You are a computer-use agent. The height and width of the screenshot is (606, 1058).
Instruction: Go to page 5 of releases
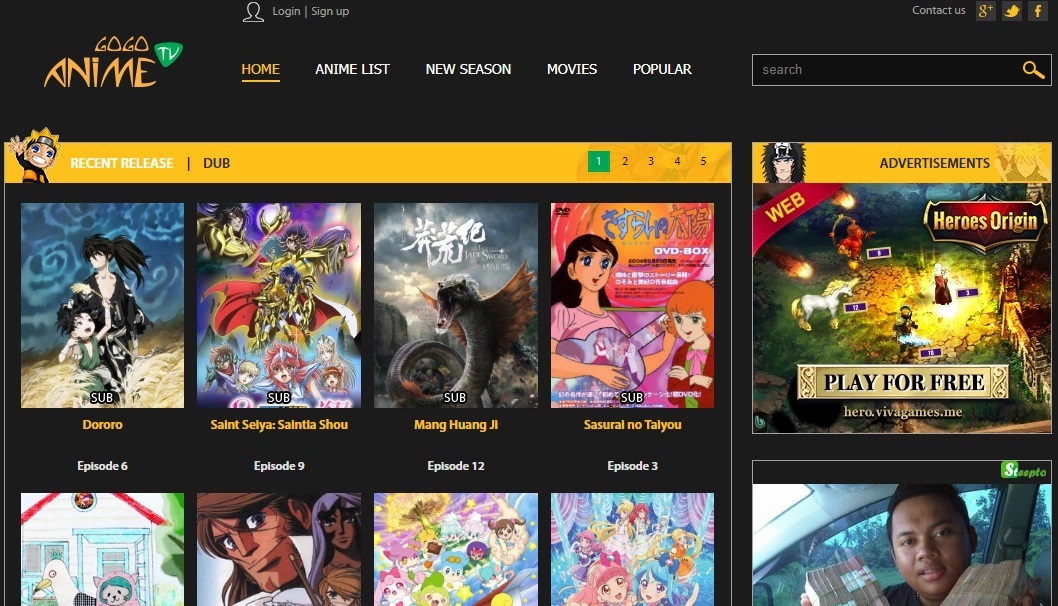tap(703, 161)
